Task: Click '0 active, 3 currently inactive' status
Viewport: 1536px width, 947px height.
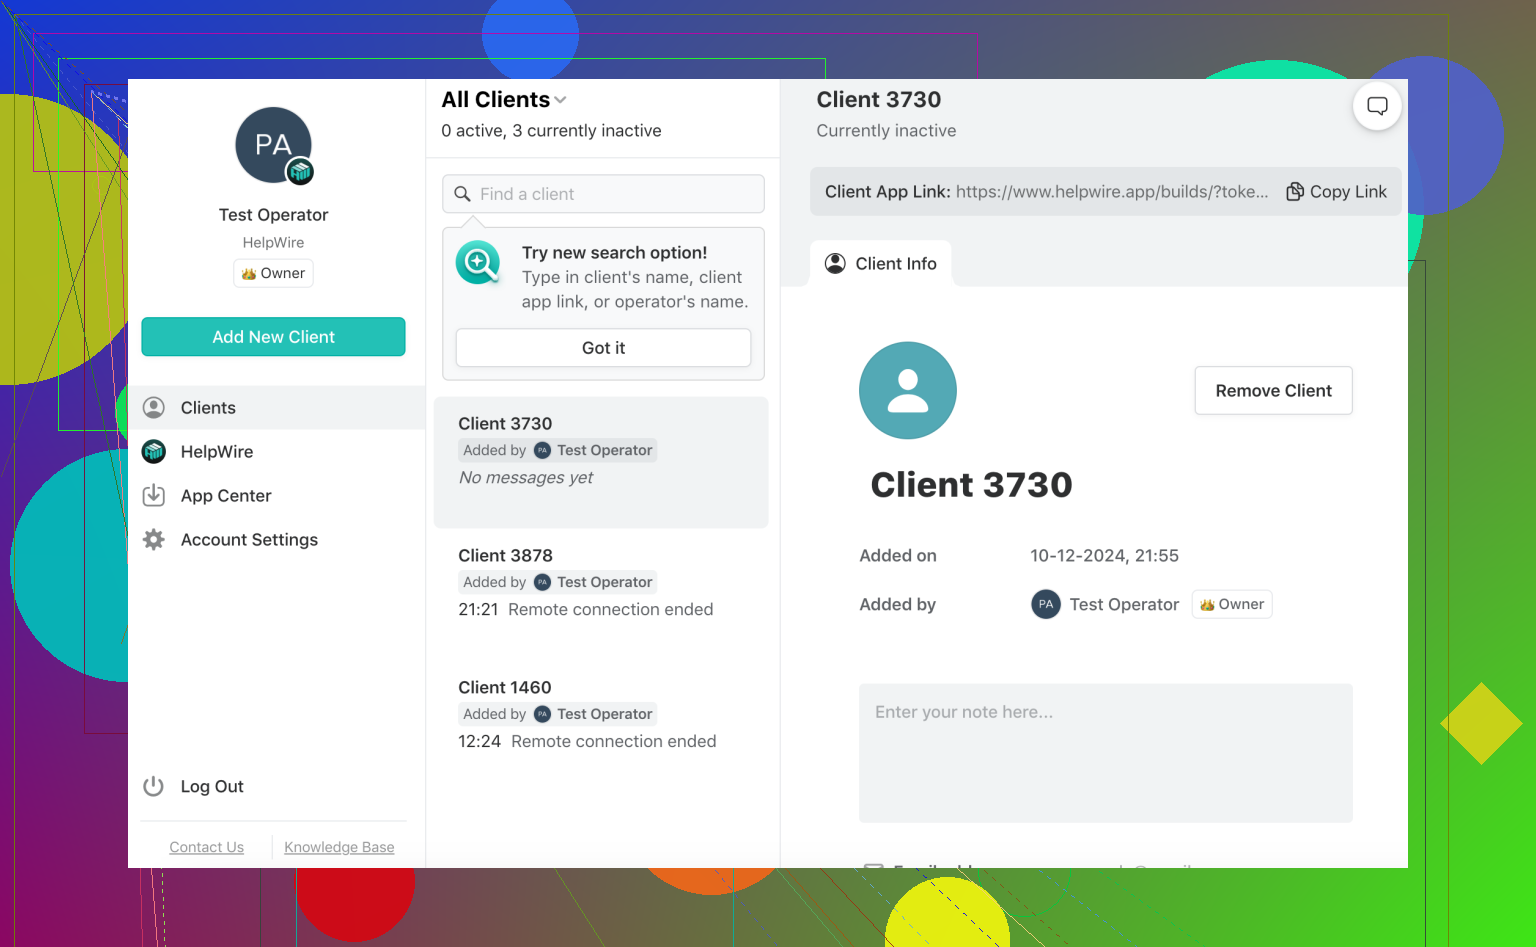Action: click(x=551, y=131)
